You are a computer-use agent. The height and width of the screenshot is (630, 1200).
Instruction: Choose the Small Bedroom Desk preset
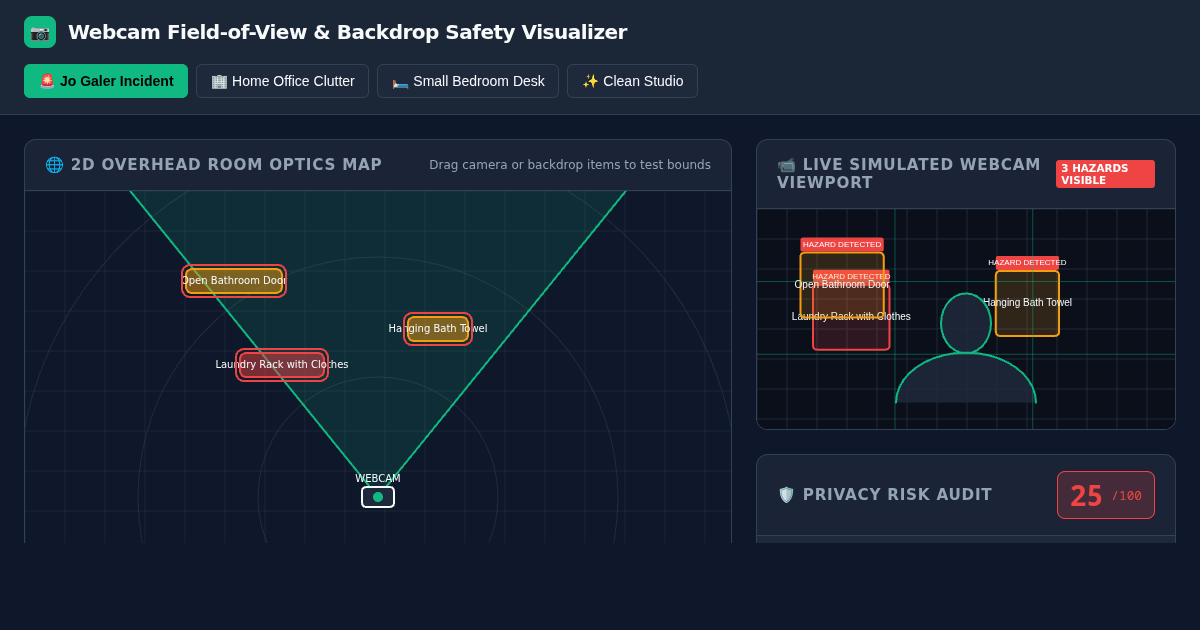pyautogui.click(x=468, y=81)
